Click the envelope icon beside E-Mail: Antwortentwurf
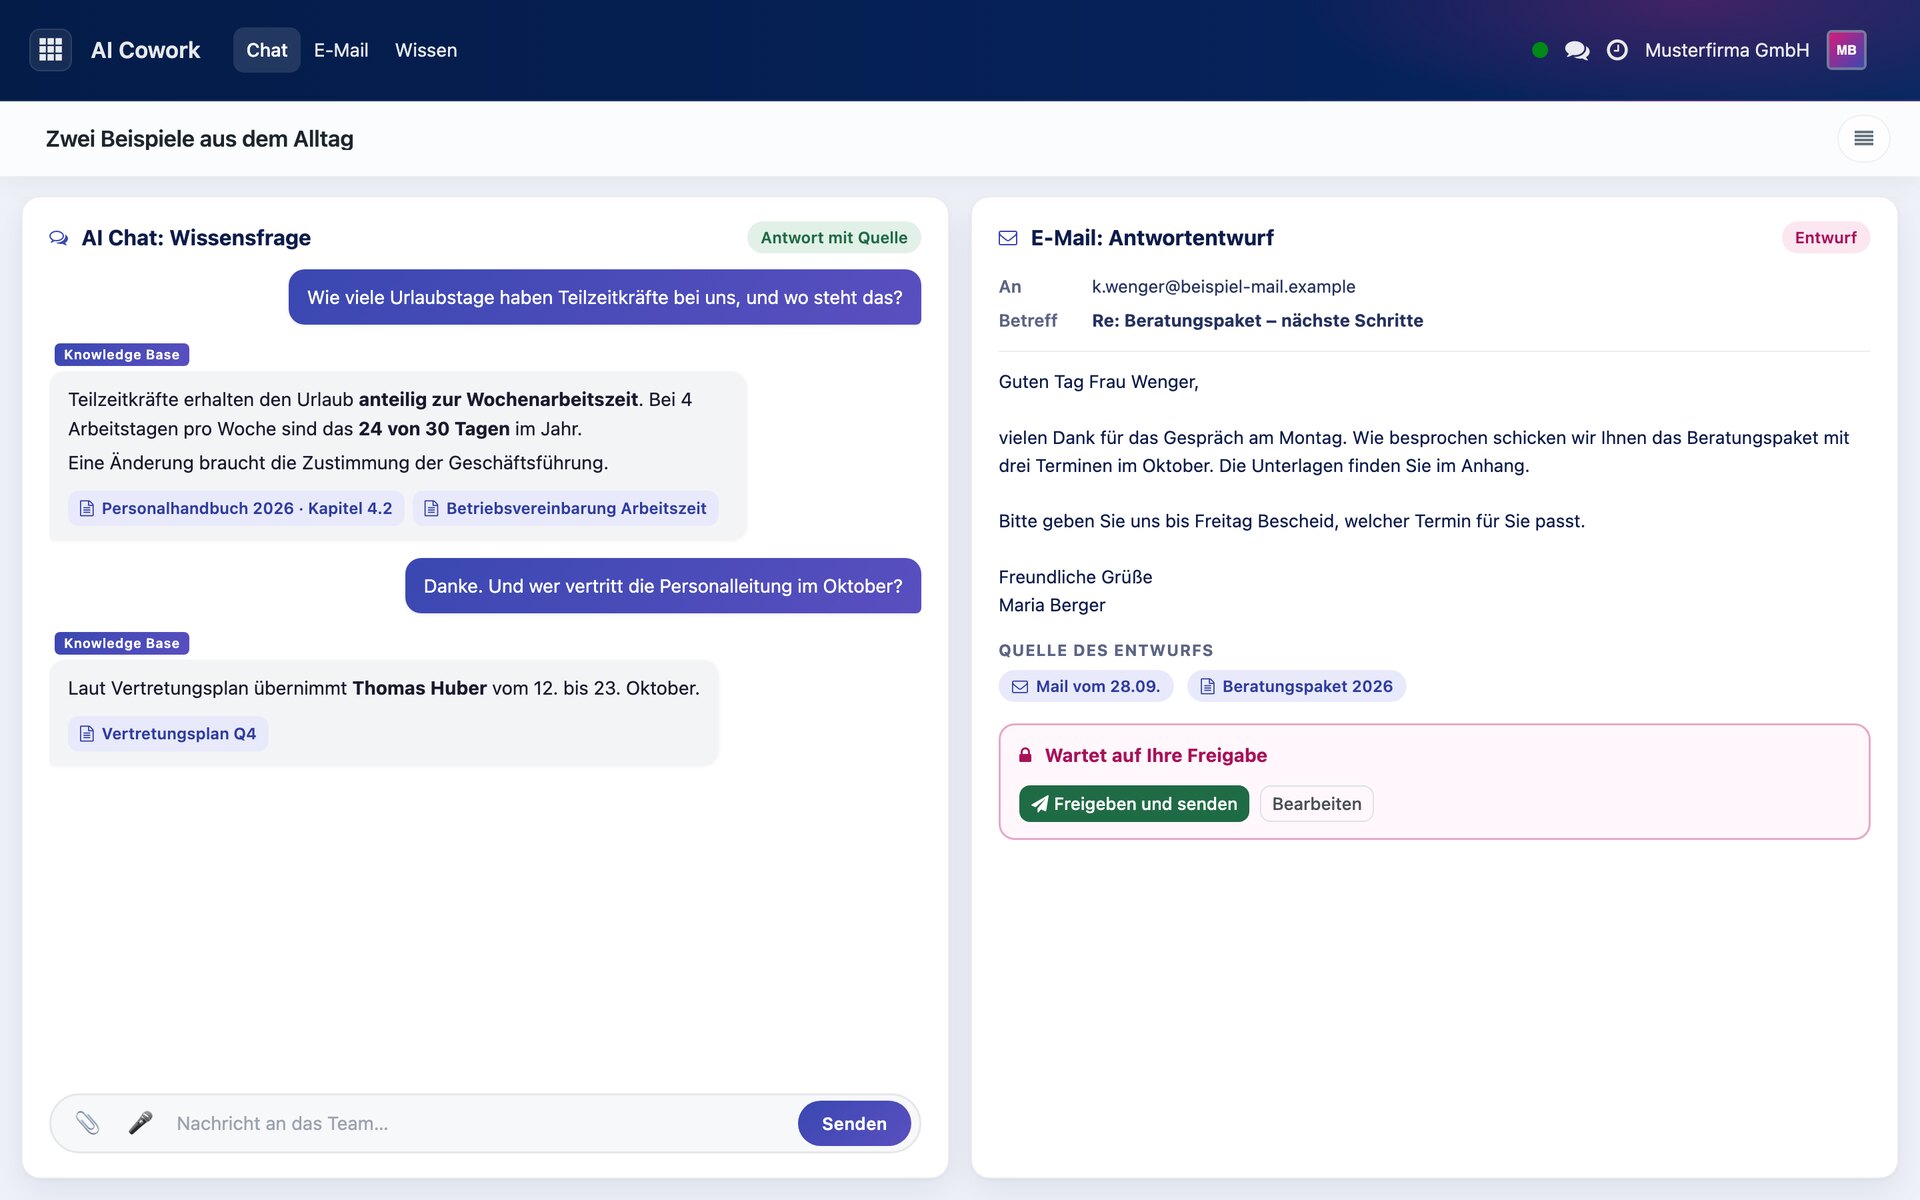The height and width of the screenshot is (1200, 1920). [x=1008, y=238]
